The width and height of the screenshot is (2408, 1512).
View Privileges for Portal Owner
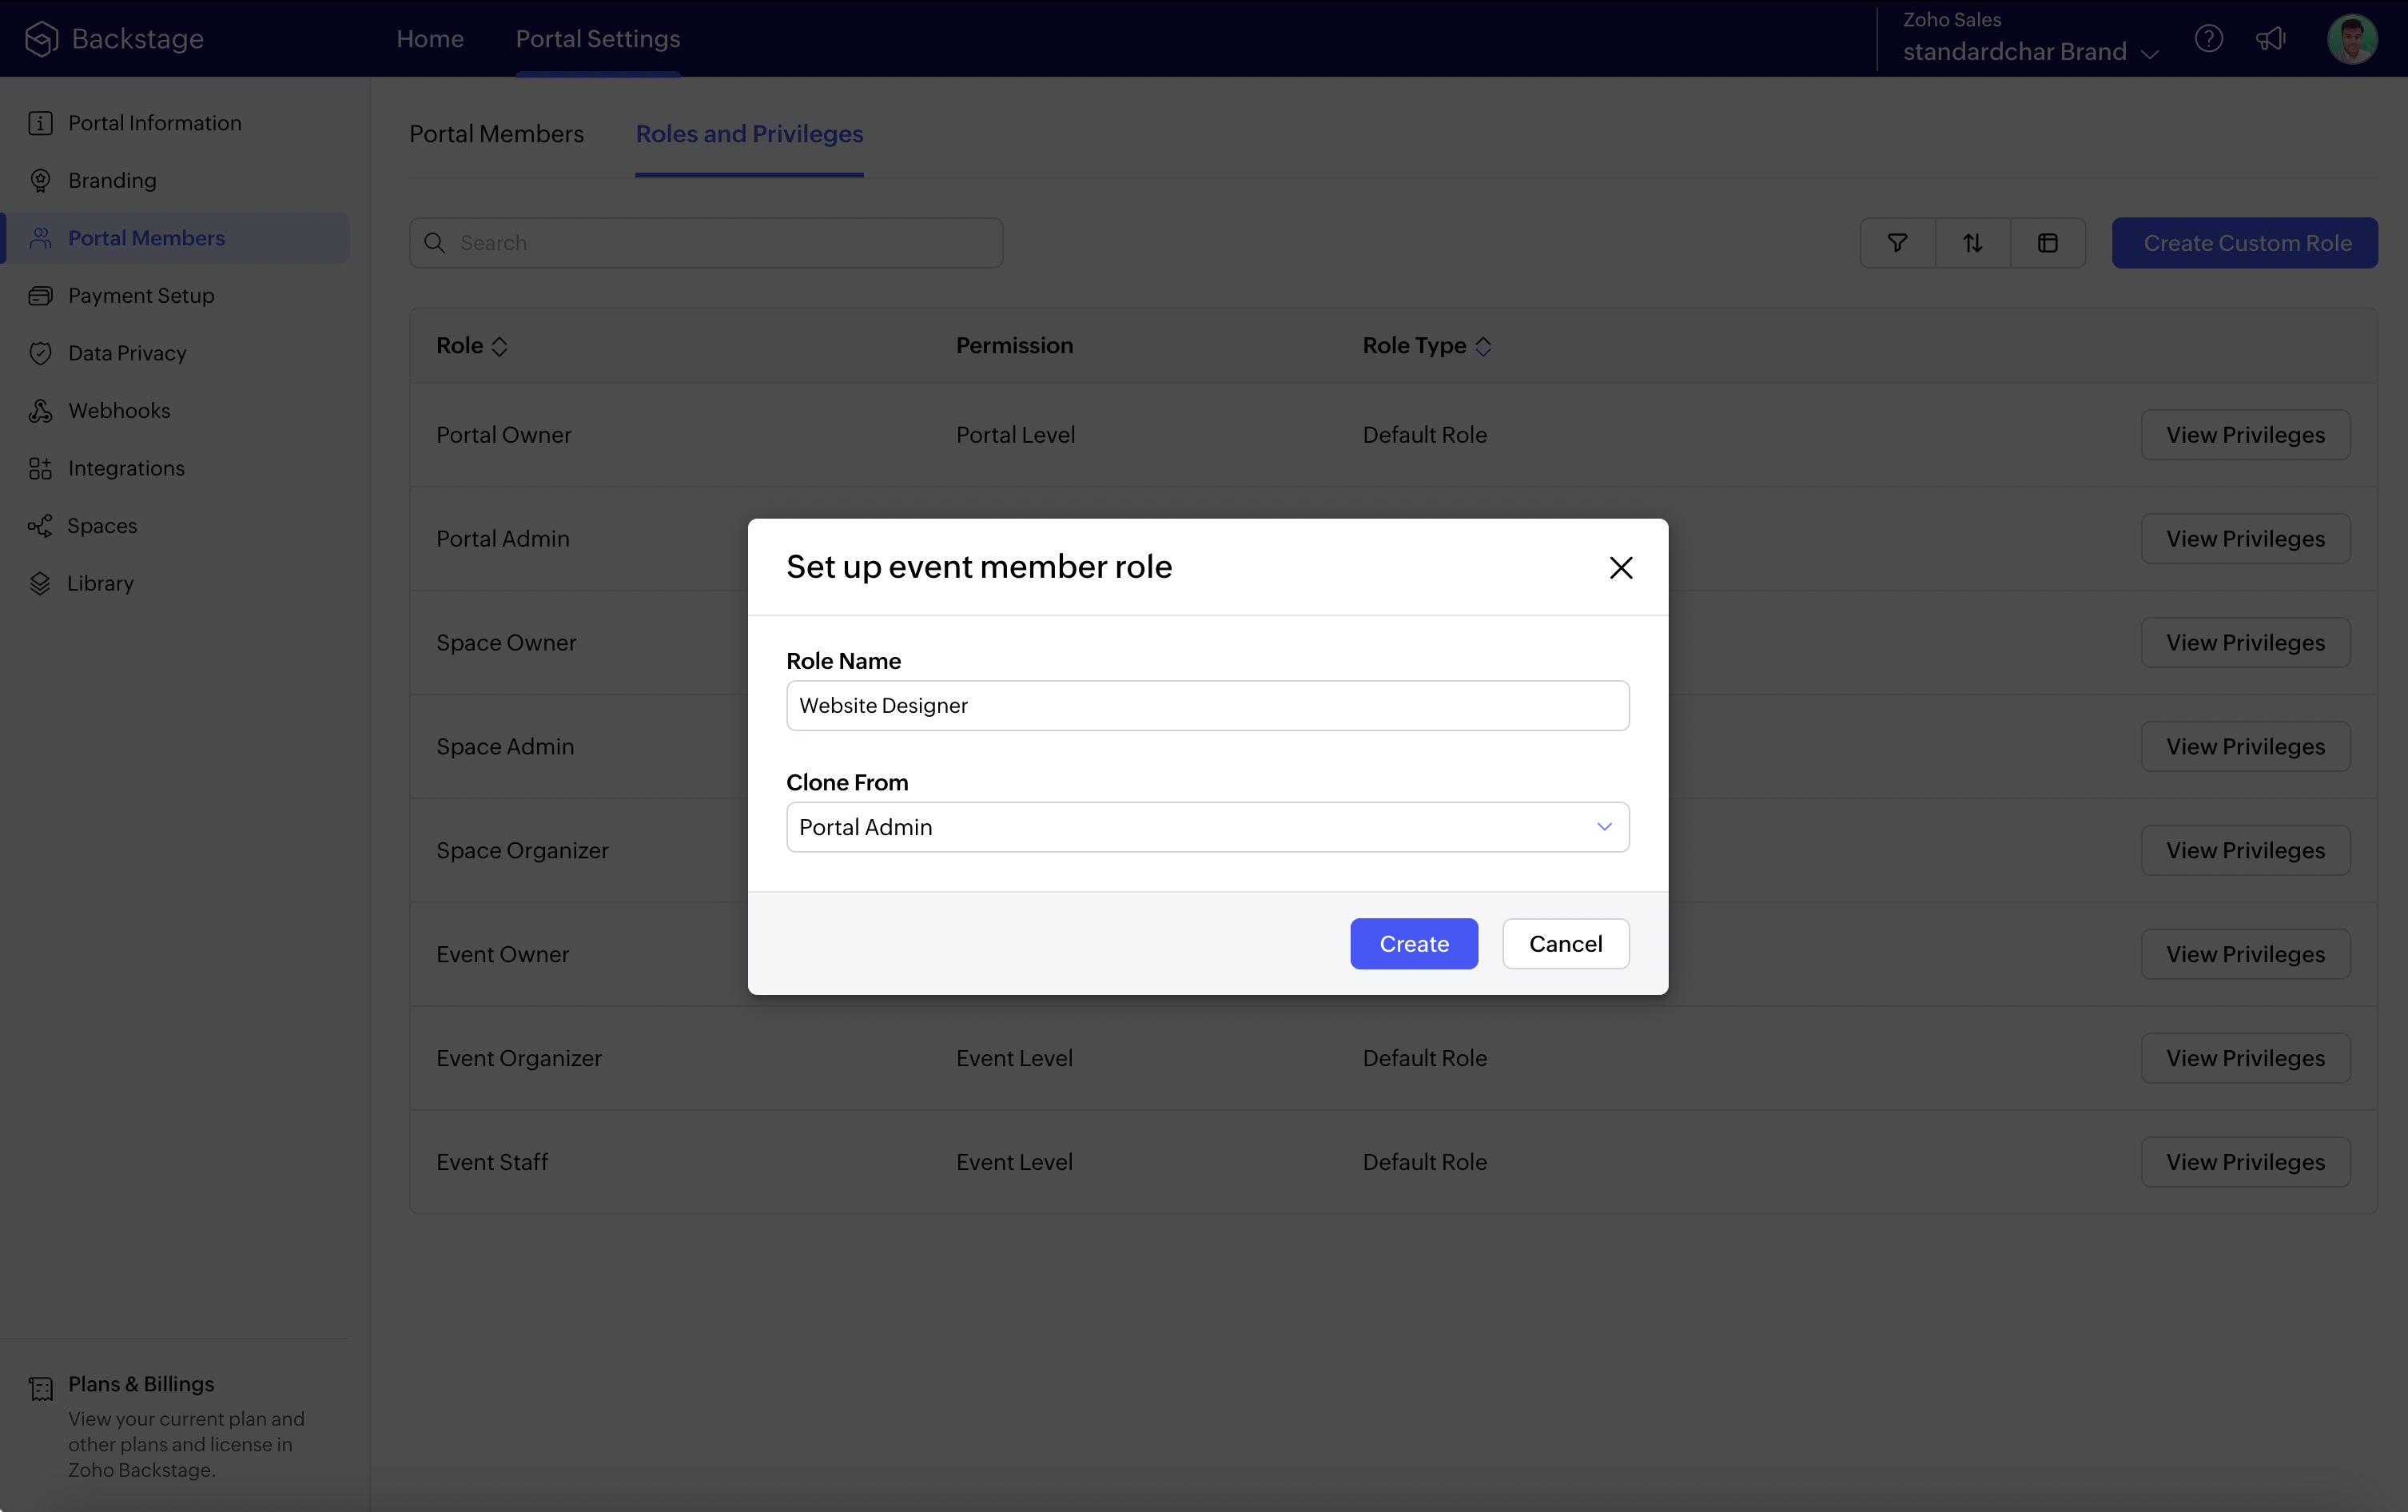[x=2245, y=435]
